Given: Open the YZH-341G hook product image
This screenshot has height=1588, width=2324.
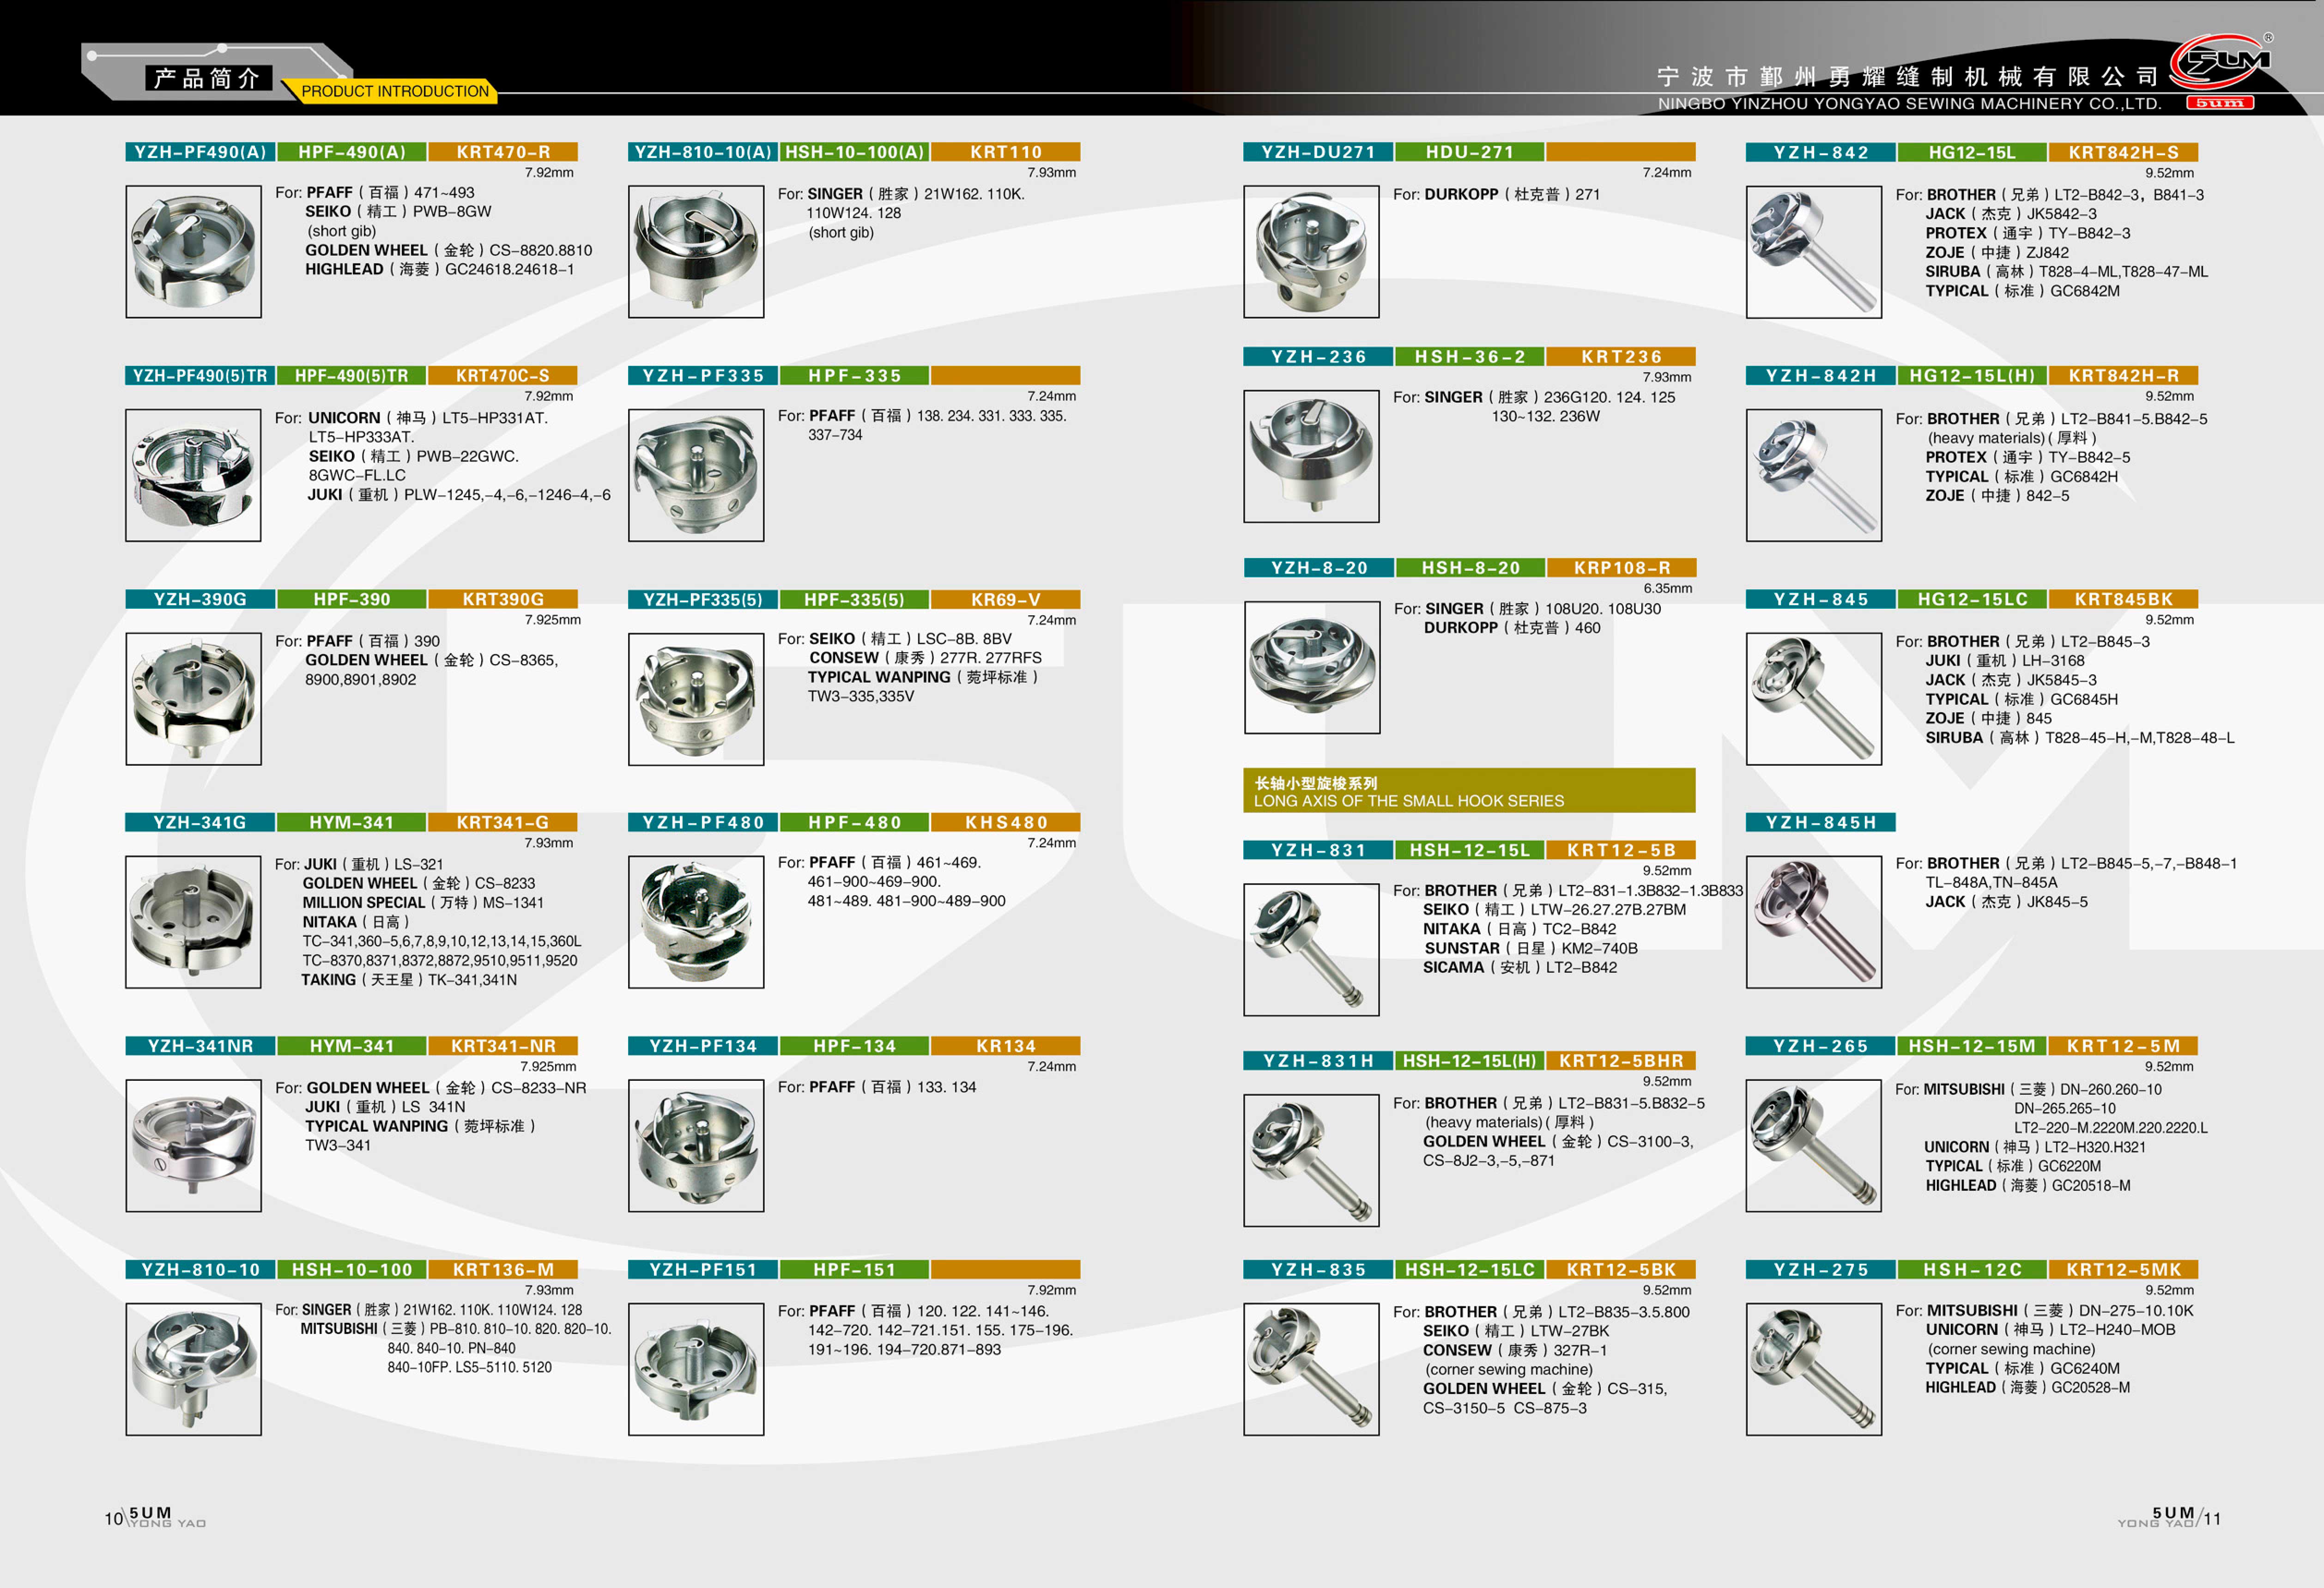Looking at the screenshot, I should pyautogui.click(x=194, y=922).
